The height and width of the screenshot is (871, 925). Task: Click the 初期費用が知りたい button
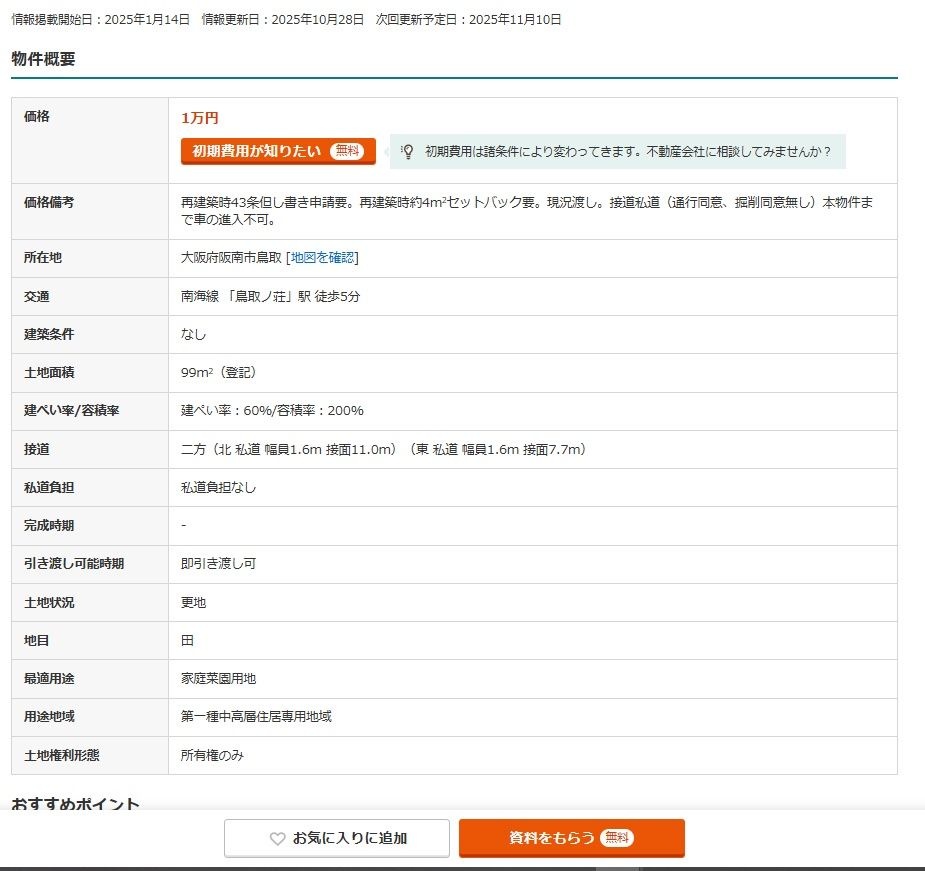click(x=256, y=151)
